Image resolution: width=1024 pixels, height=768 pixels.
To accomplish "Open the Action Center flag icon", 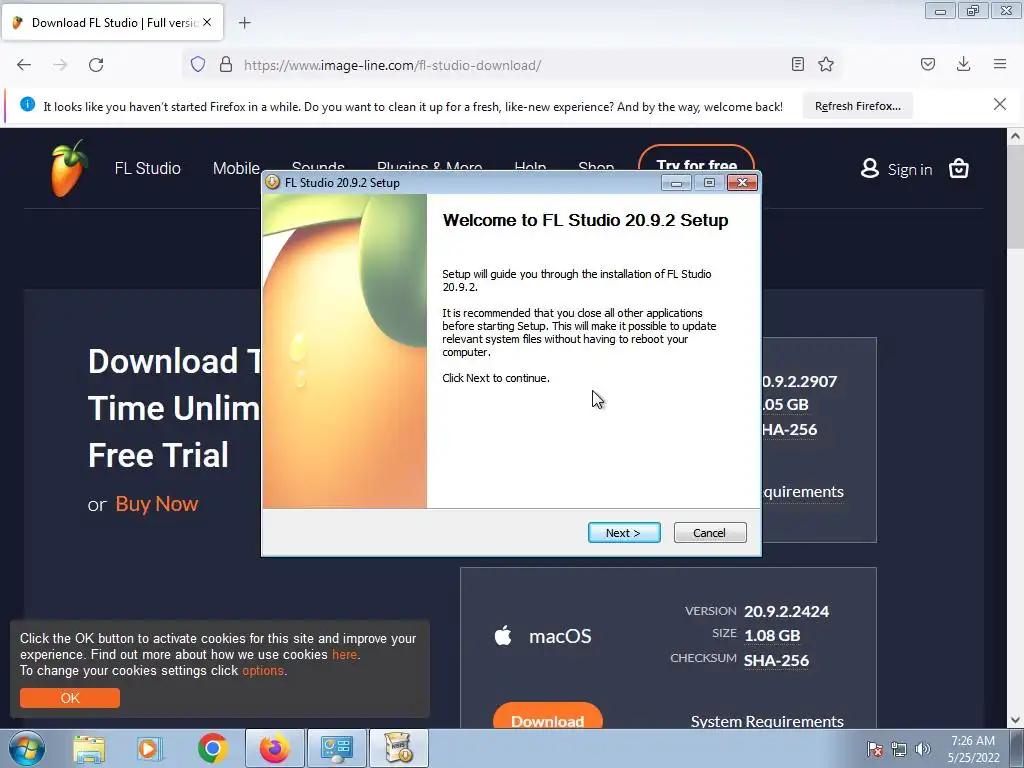I will tap(875, 749).
